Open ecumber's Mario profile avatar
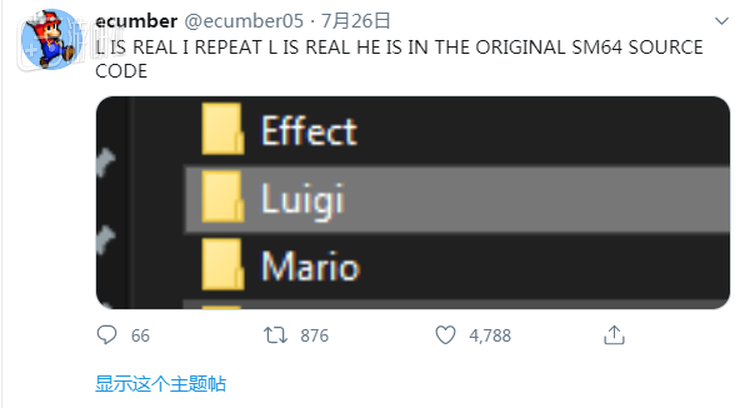 [x=49, y=37]
